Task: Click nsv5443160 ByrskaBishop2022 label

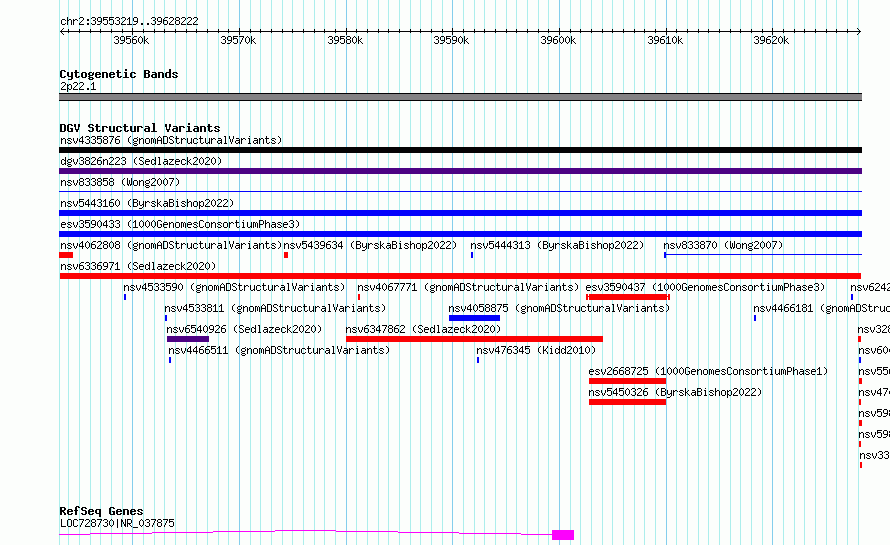Action: click(x=147, y=203)
